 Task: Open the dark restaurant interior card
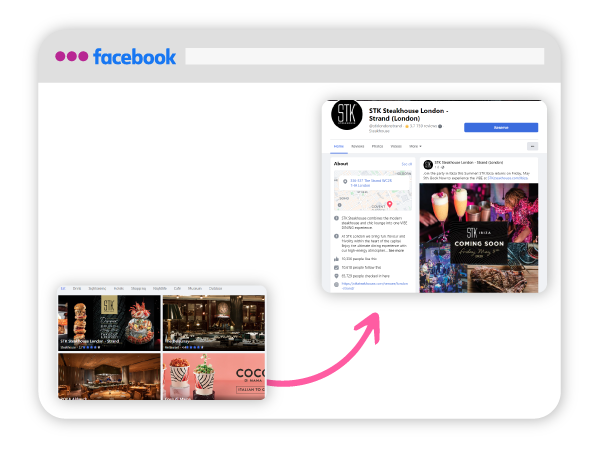click(214, 323)
